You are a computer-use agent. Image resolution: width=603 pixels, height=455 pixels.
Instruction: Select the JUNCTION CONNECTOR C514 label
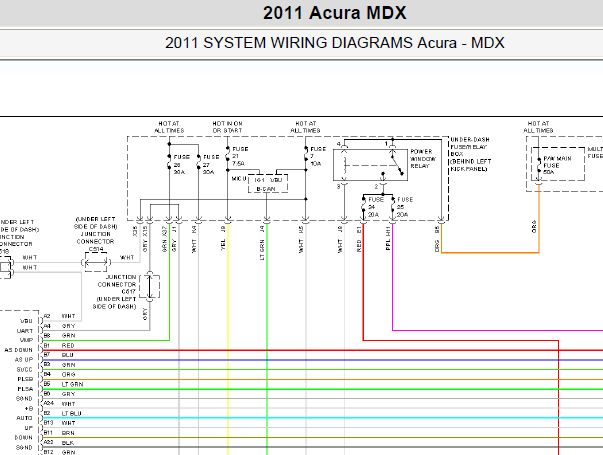[95, 234]
